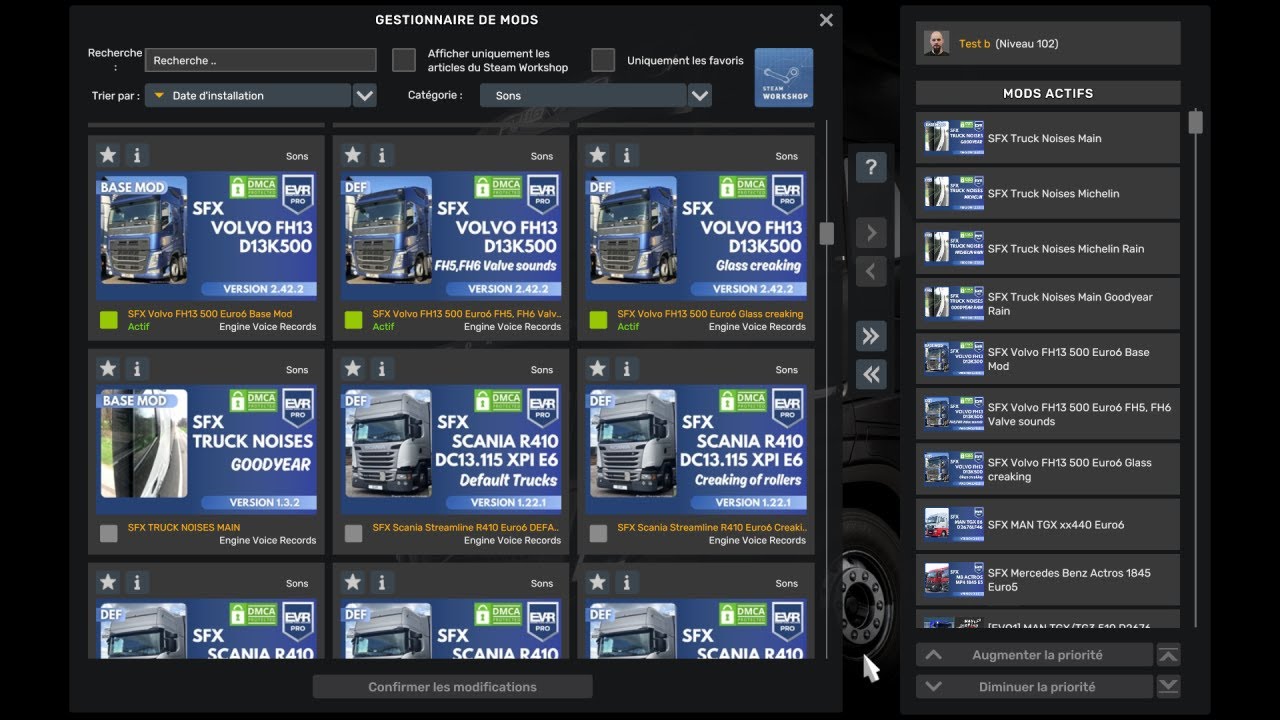This screenshot has height=720, width=1280.
Task: Star the Volvo FH5, FH6 Valve sounds card
Action: point(353,155)
